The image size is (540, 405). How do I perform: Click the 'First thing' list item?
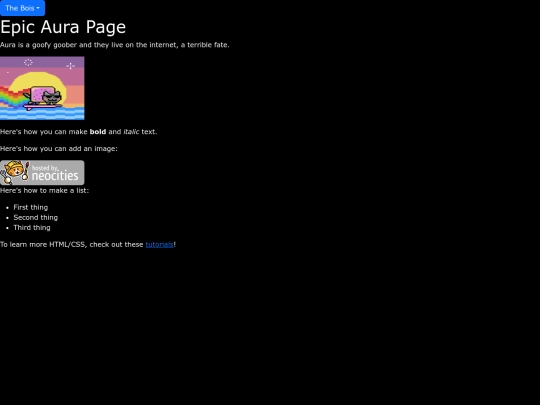pos(31,207)
